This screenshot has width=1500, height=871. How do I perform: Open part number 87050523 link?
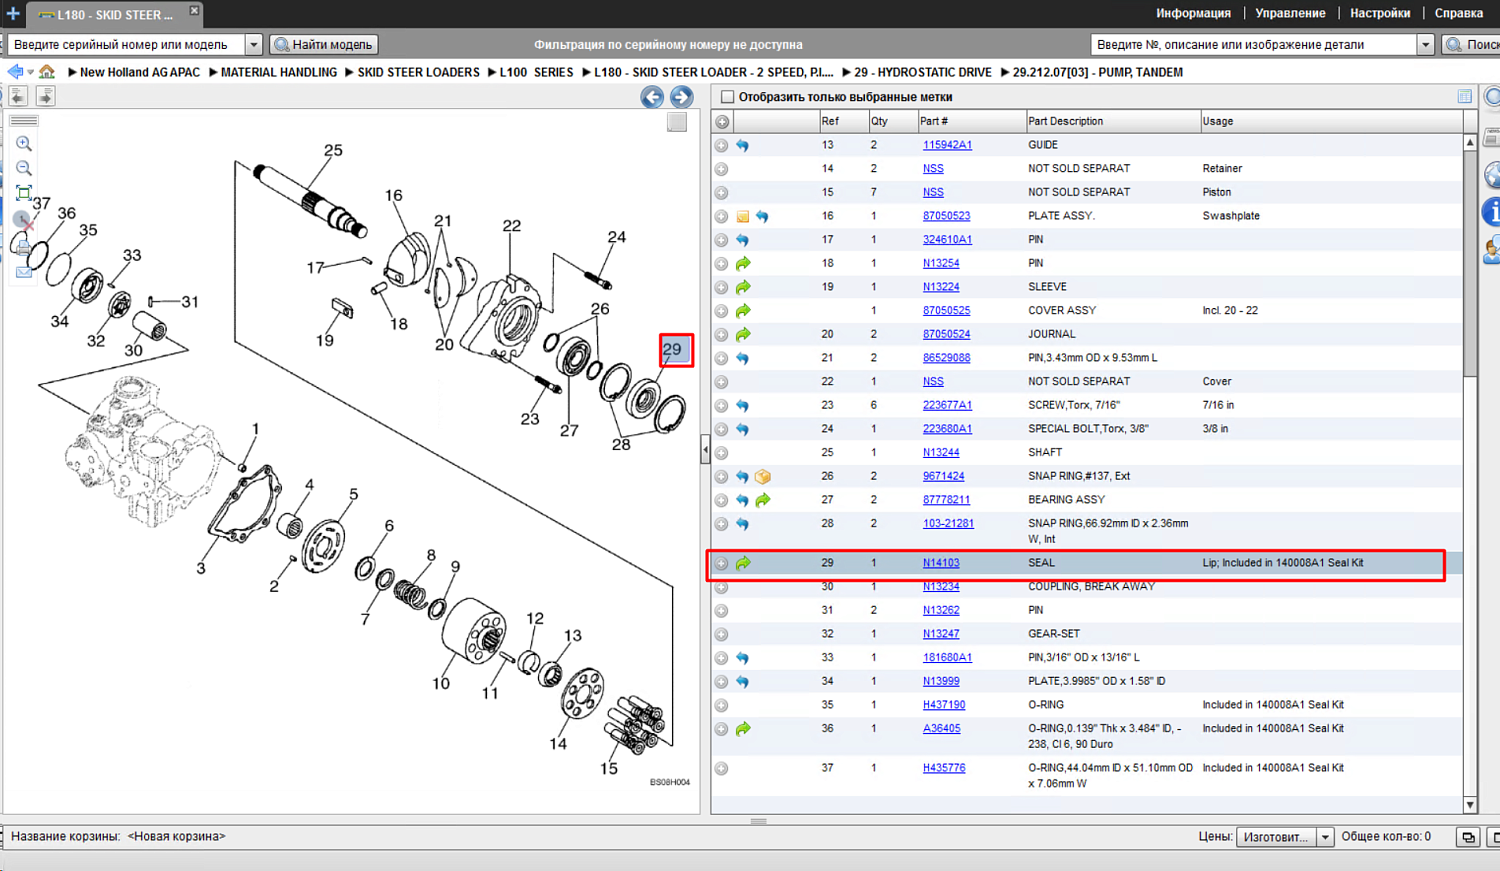tap(946, 216)
